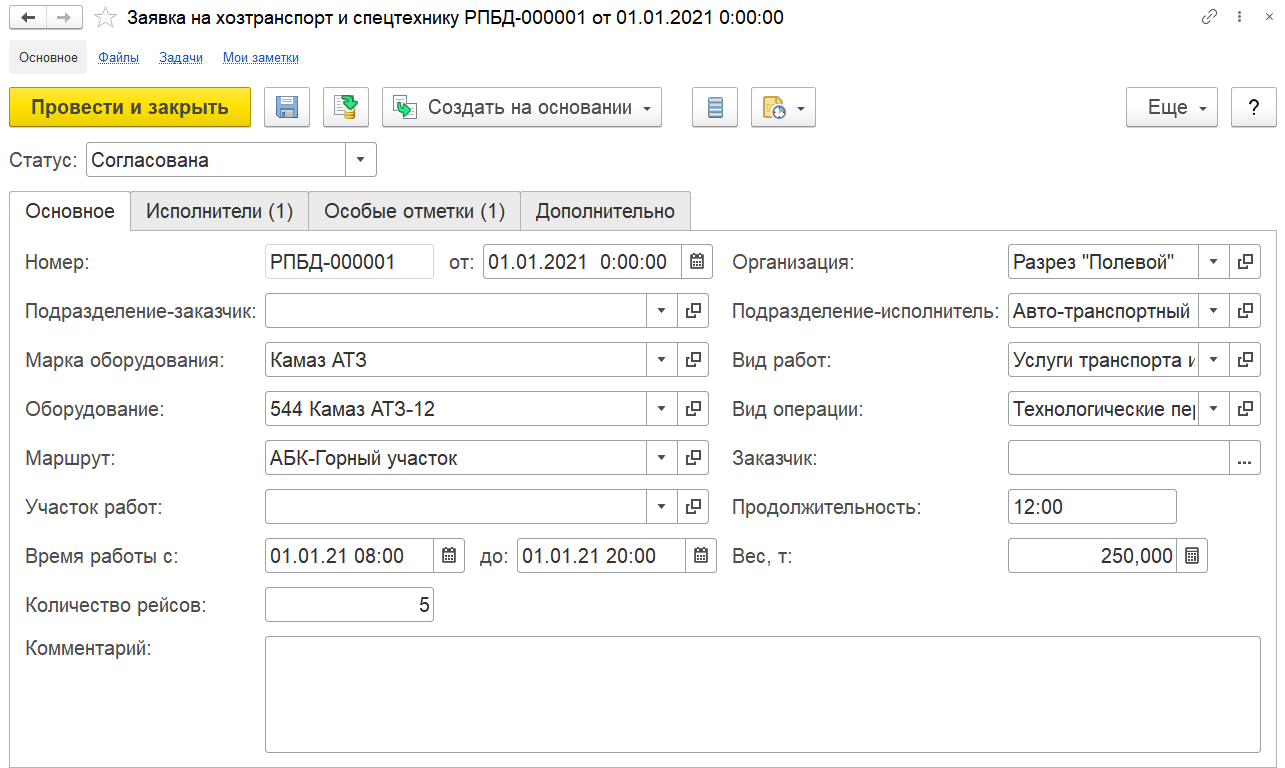Expand the Подразделение-исполнитель dropdown
Screen dimensions: 1285x768
1213,311
